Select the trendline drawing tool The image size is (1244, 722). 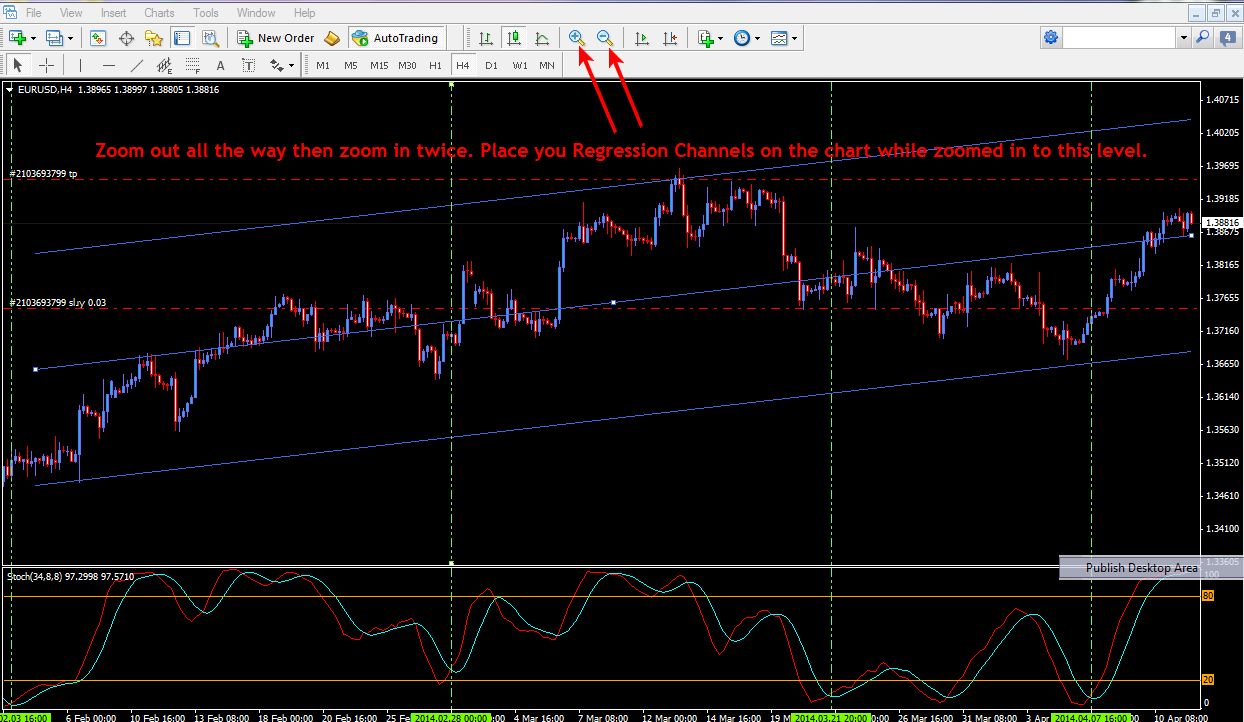click(x=137, y=66)
